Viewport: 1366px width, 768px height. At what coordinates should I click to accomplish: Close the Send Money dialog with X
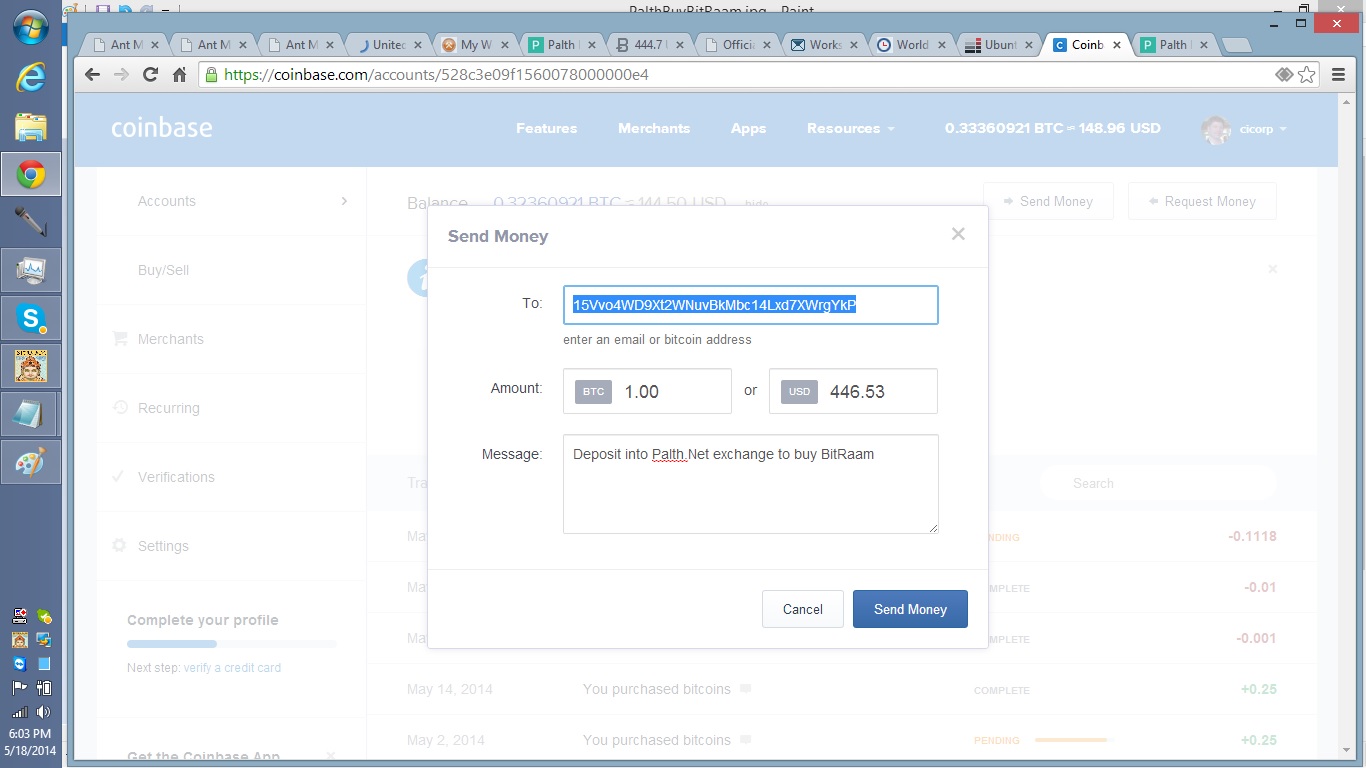coord(958,234)
